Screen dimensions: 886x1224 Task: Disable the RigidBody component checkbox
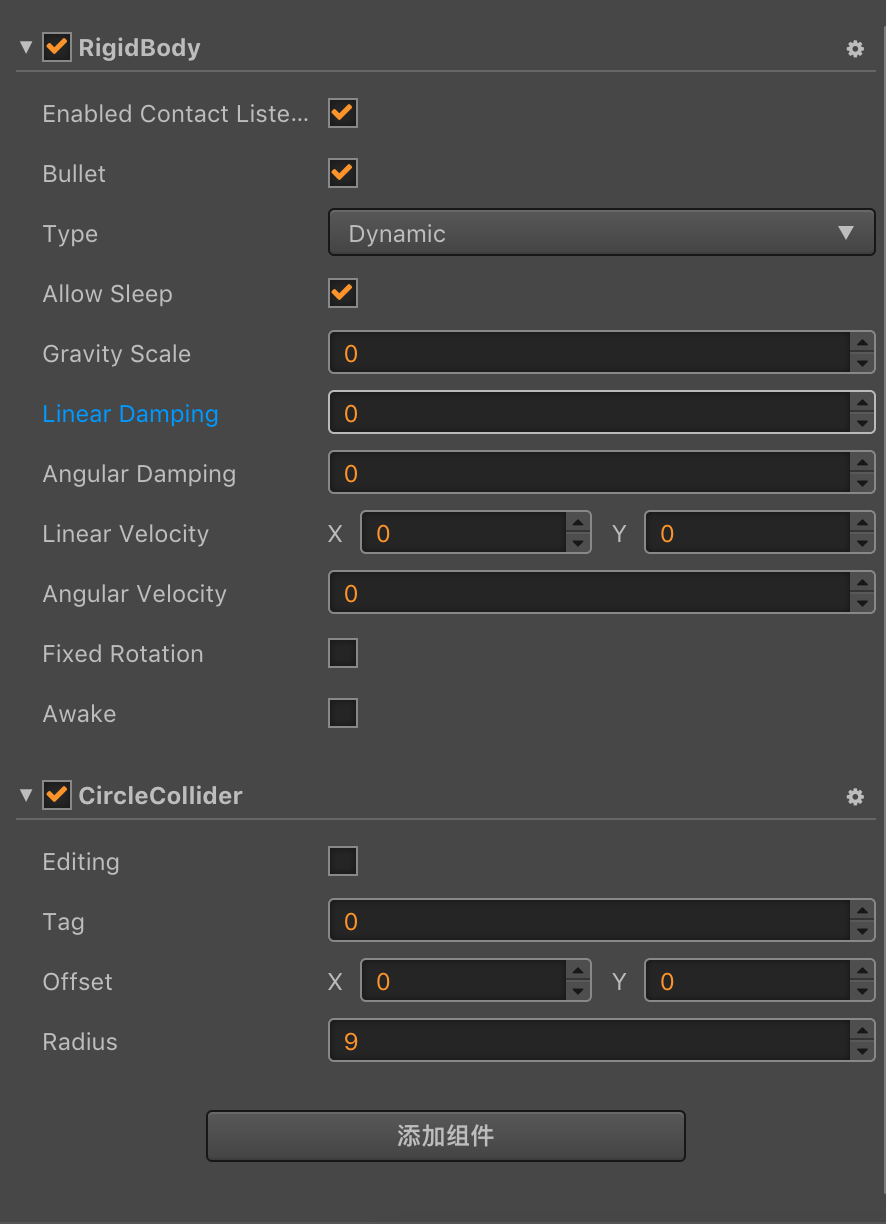click(57, 47)
